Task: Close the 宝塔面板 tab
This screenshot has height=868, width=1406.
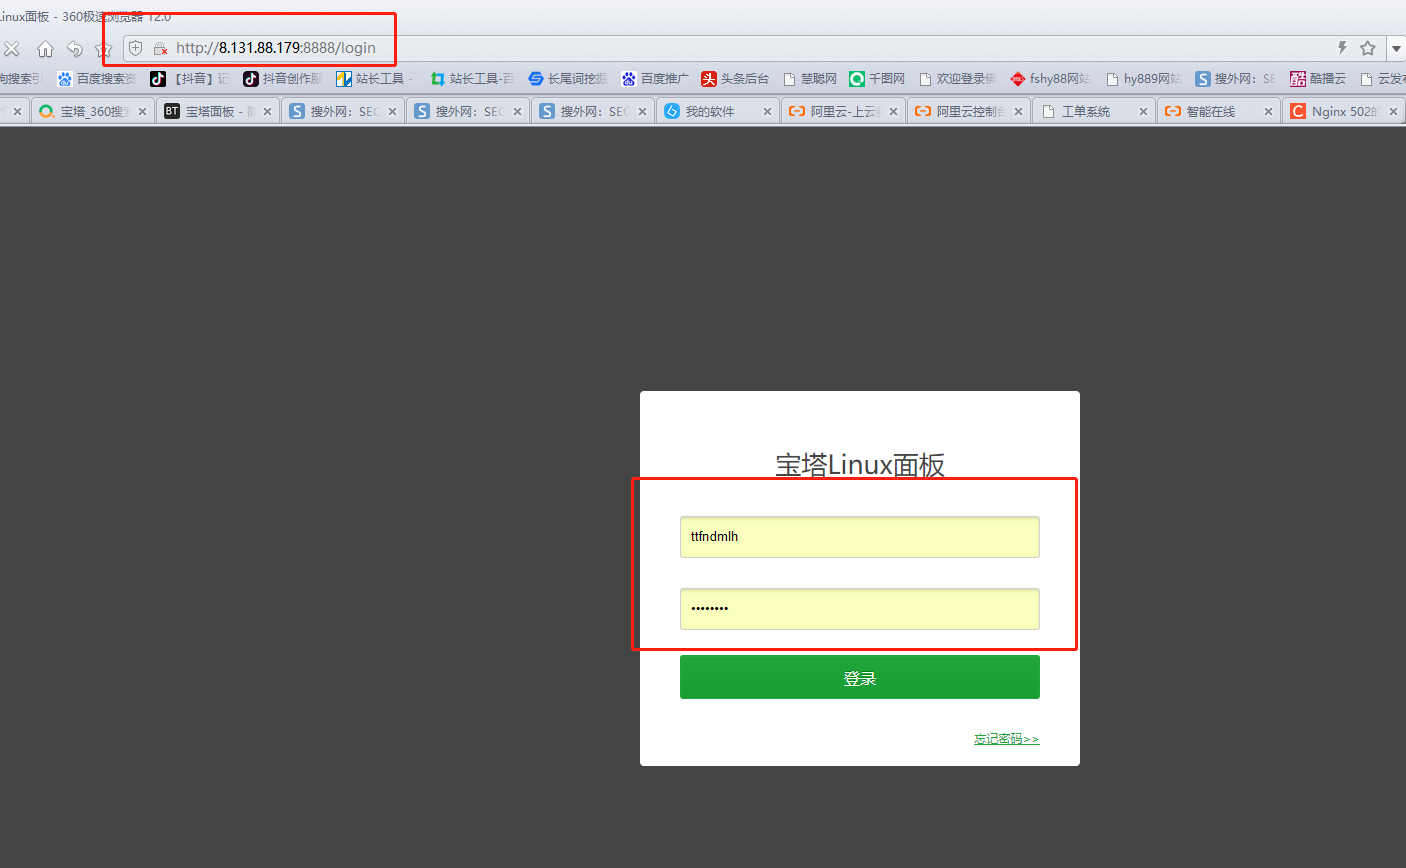Action: coord(267,112)
